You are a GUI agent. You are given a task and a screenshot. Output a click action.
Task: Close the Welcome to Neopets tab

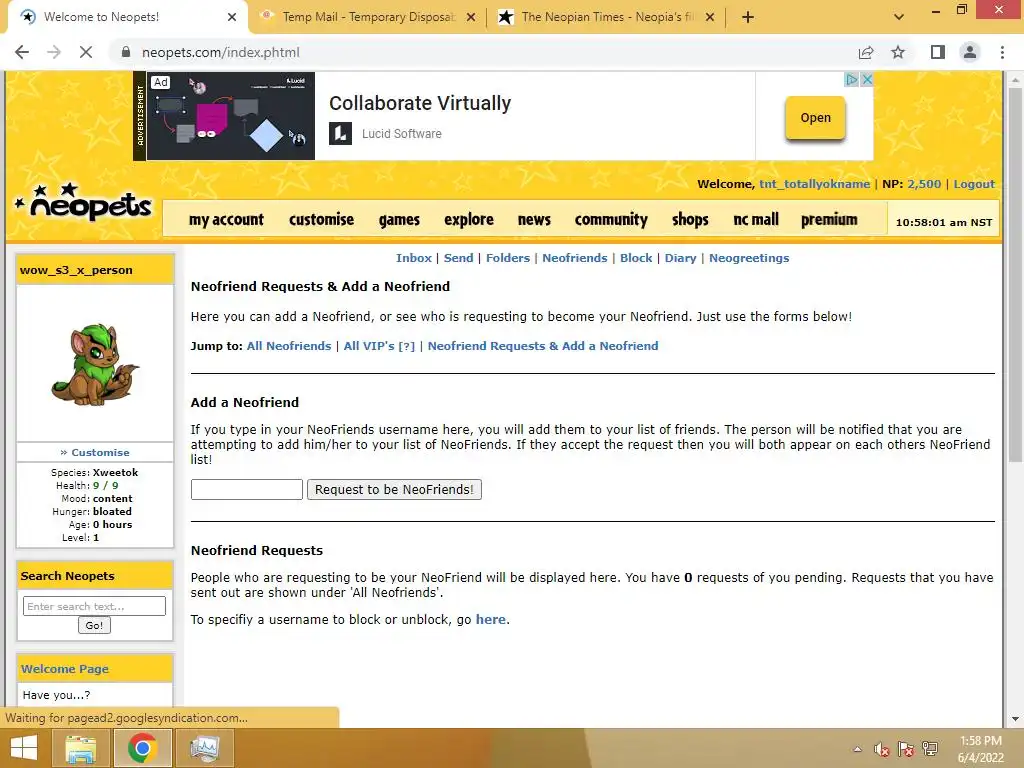coord(232,17)
